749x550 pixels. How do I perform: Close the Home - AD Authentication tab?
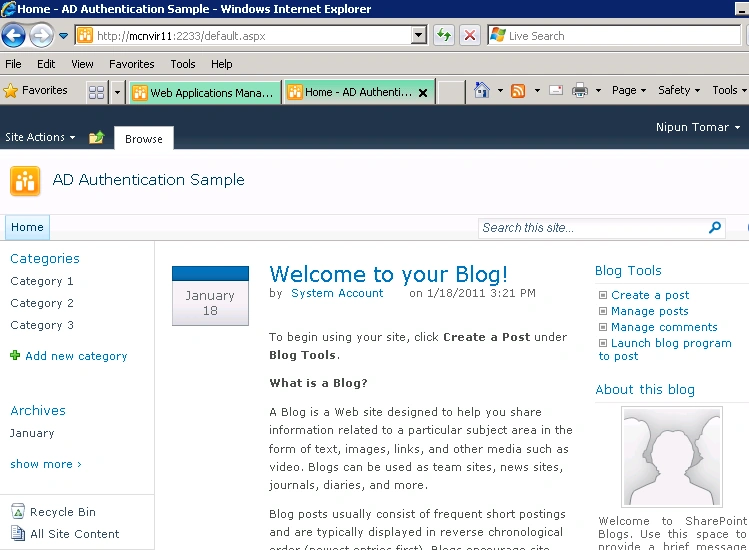coord(423,93)
